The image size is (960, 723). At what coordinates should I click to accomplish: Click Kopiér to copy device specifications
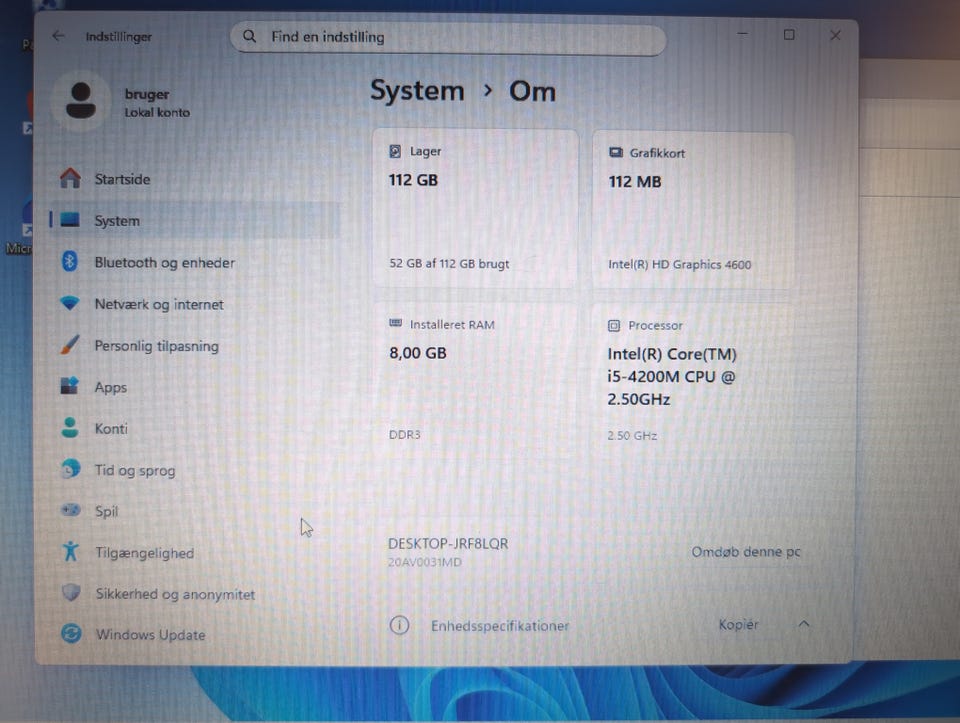tap(738, 624)
